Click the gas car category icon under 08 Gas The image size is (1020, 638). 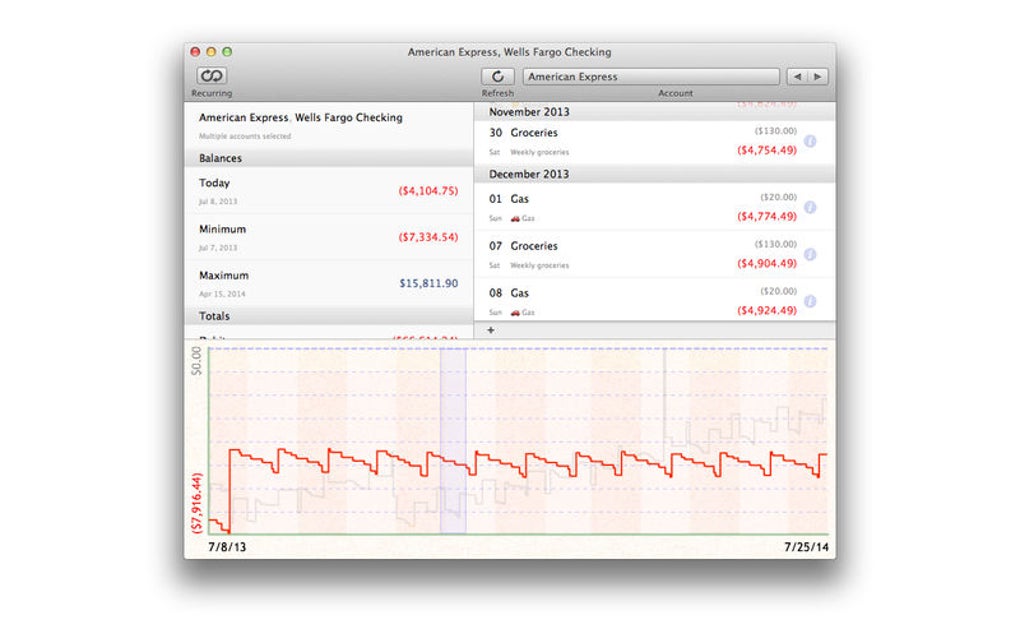point(515,313)
